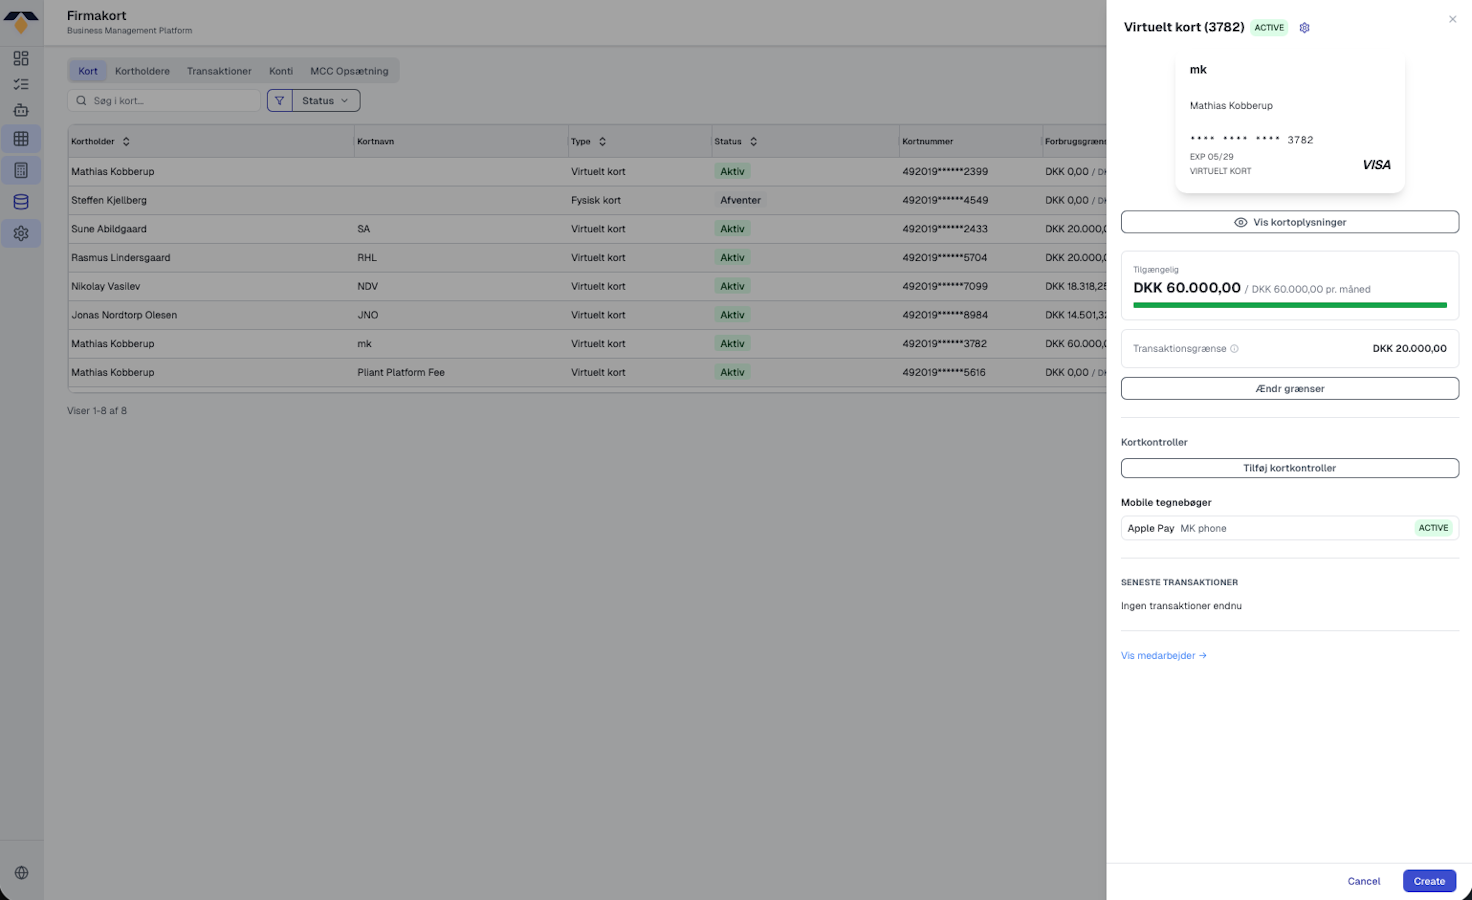The height and width of the screenshot is (900, 1472).
Task: Click the info icon beside Transaktionsgrænse
Action: pos(1234,349)
